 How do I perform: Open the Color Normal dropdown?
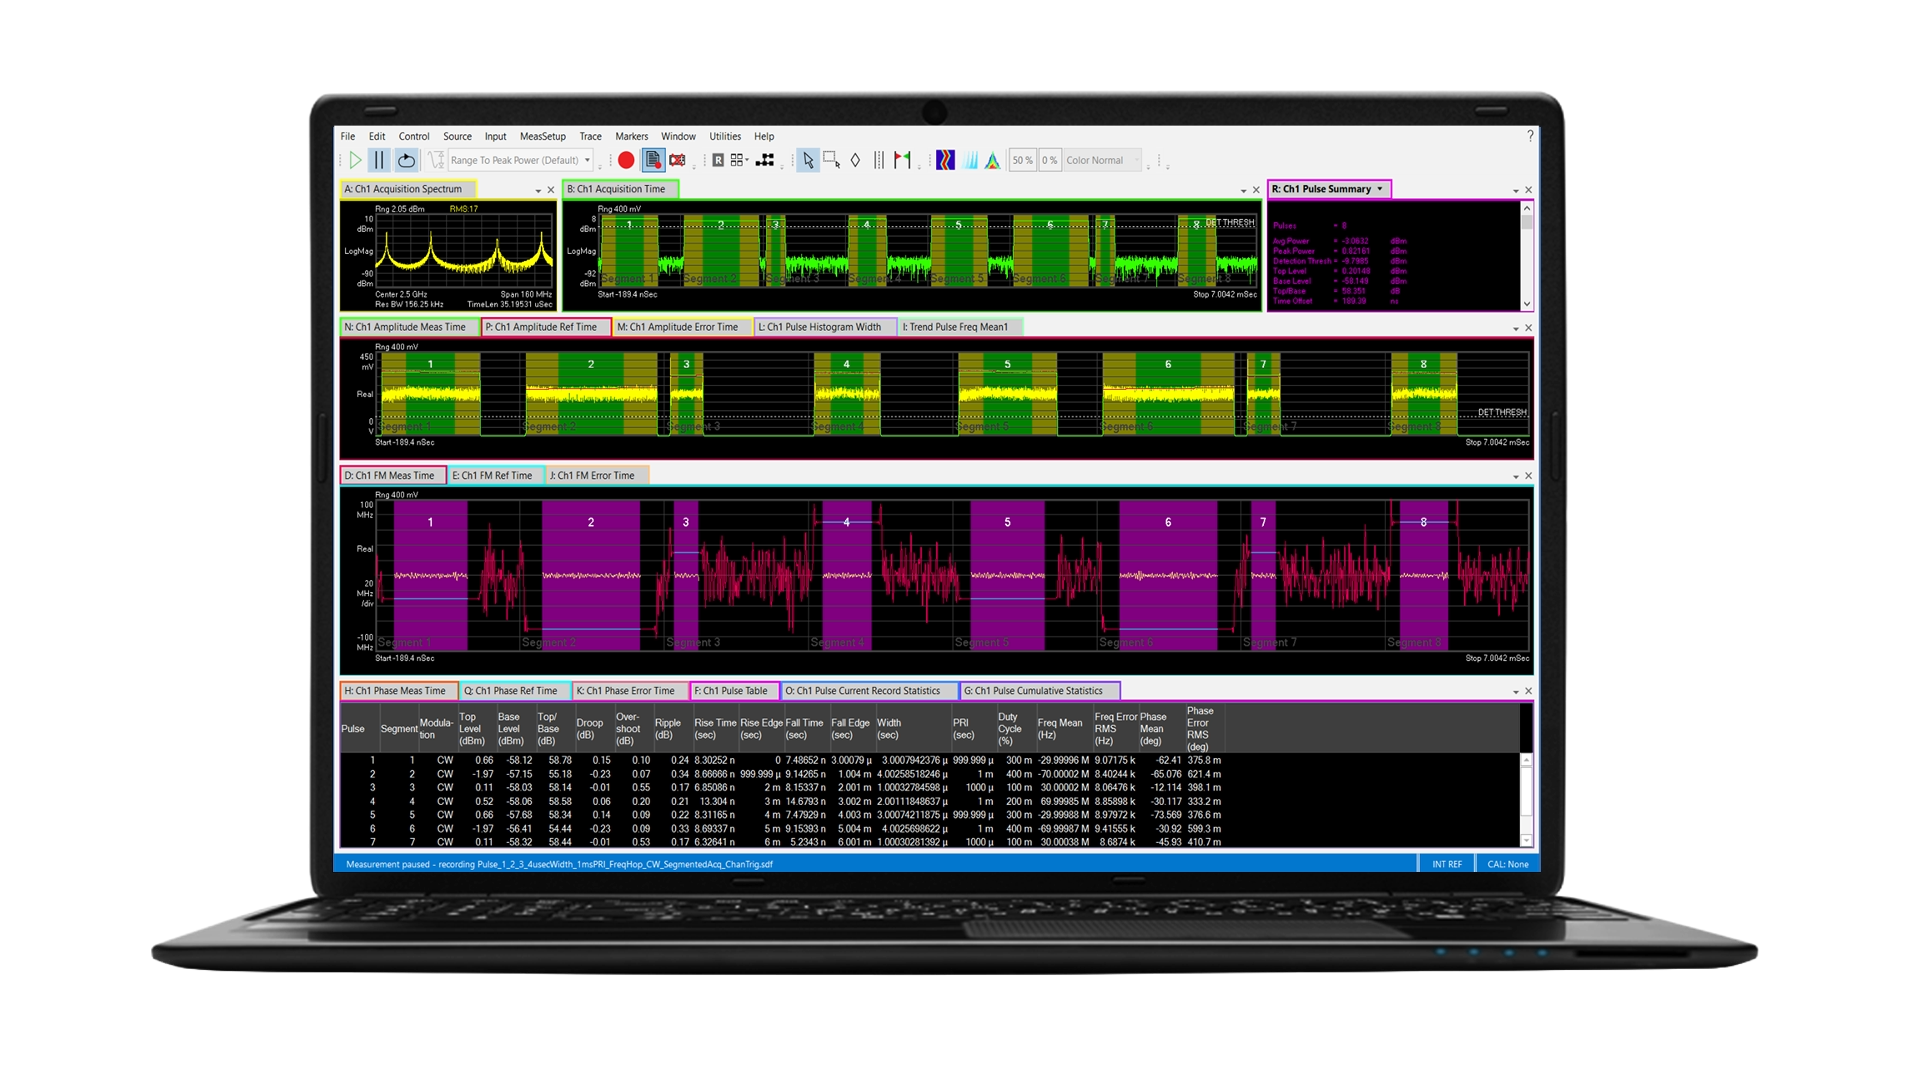[1100, 160]
